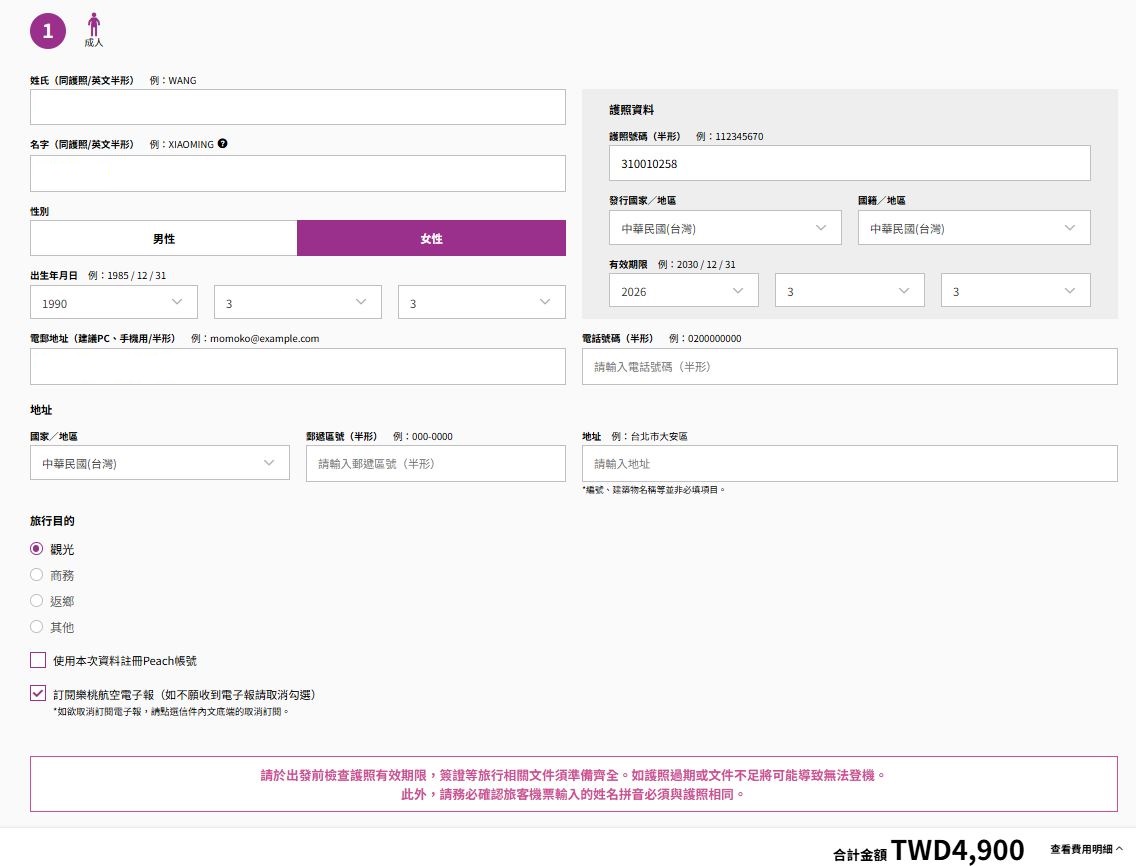Click the adult passenger figure icon
This screenshot has width=1136, height=866.
click(93, 25)
